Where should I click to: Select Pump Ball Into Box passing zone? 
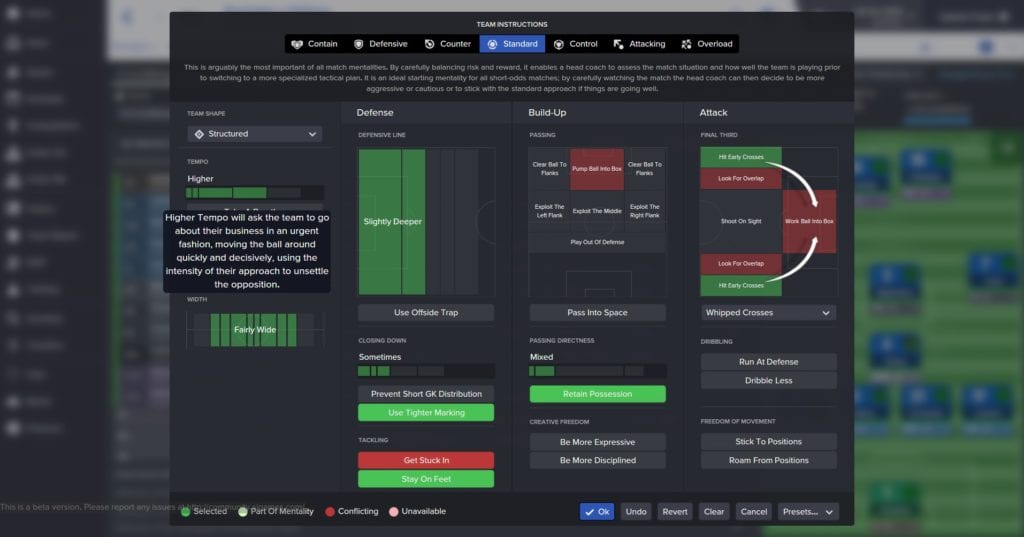click(x=597, y=169)
